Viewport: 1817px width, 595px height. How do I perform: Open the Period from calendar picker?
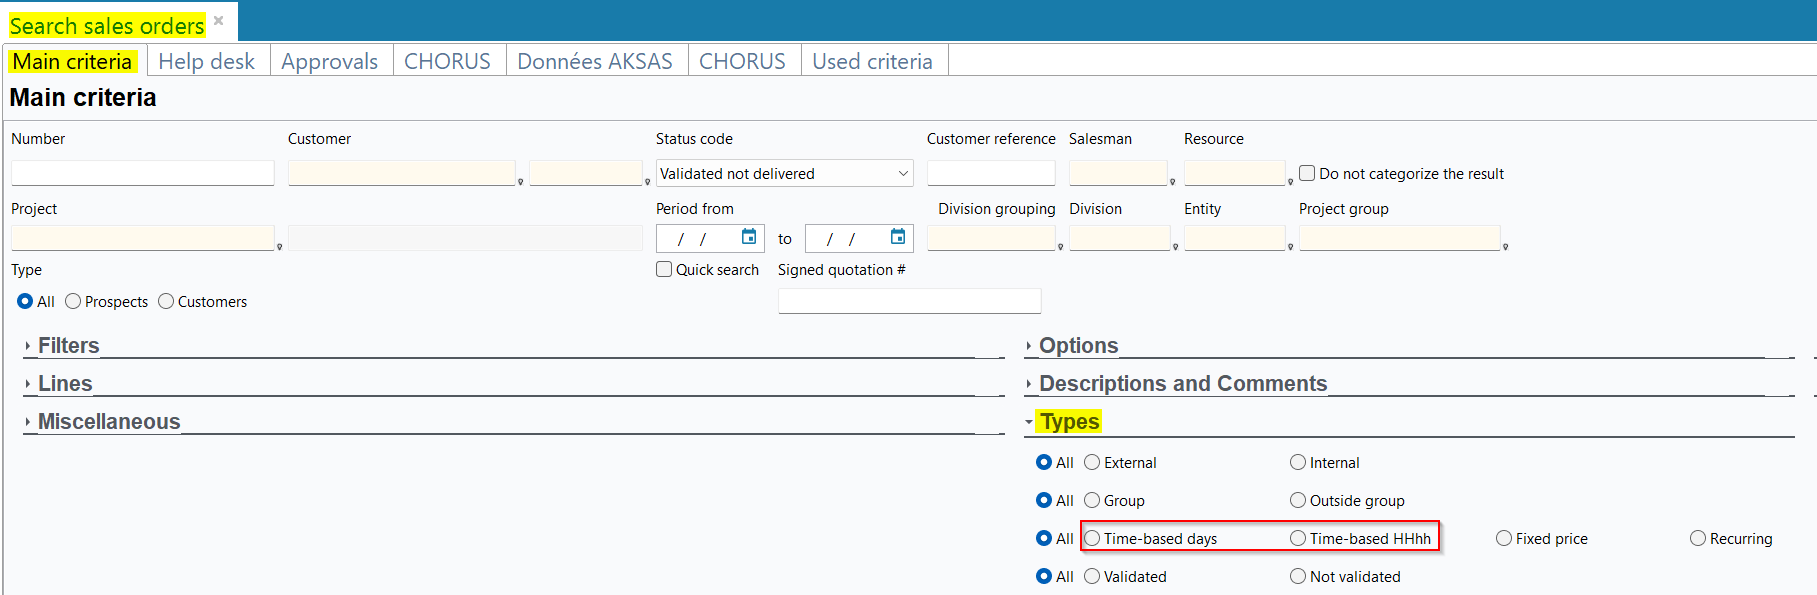click(x=748, y=237)
